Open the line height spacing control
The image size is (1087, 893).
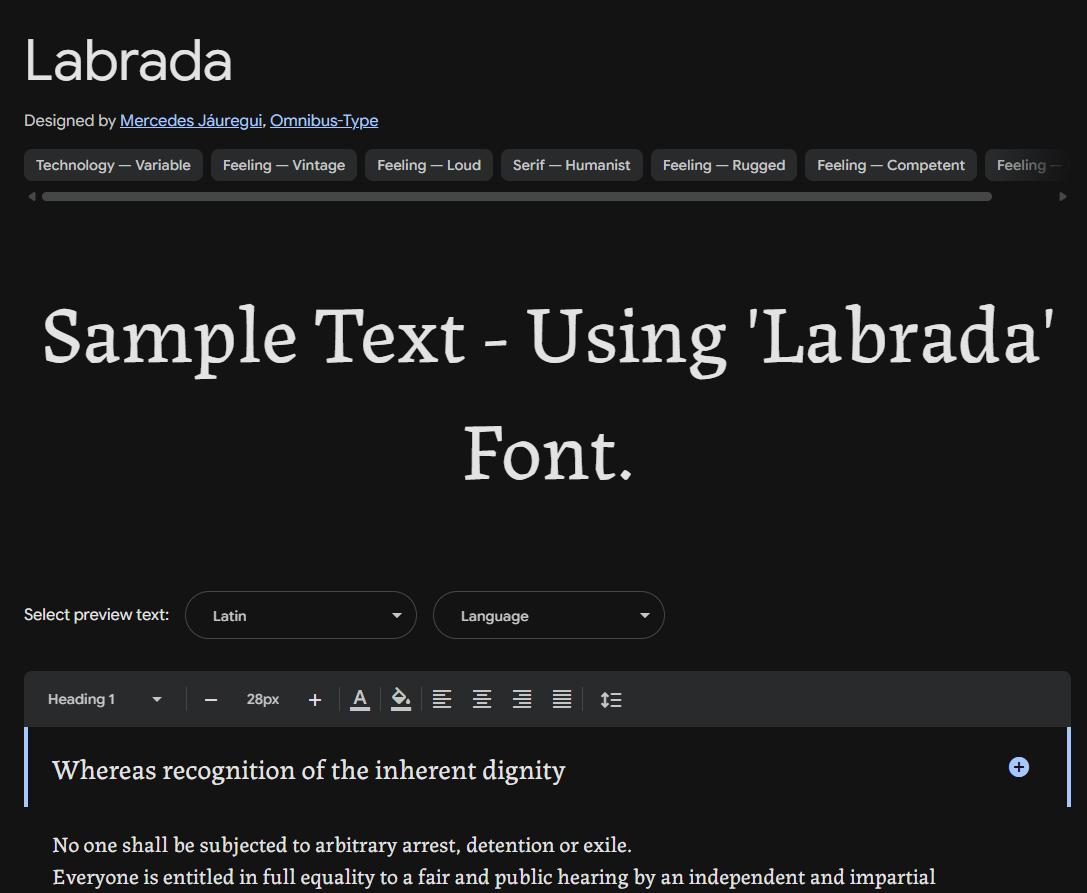[x=611, y=700]
